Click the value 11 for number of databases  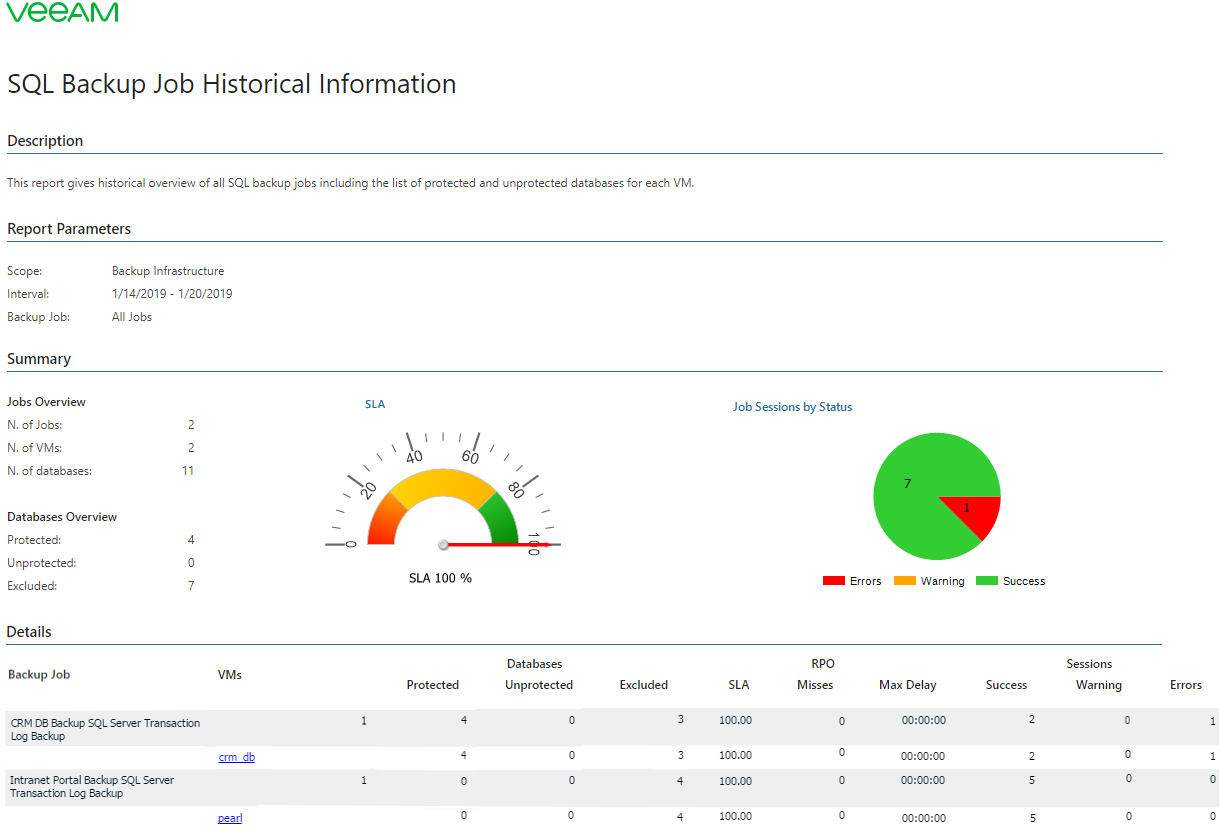click(x=188, y=471)
